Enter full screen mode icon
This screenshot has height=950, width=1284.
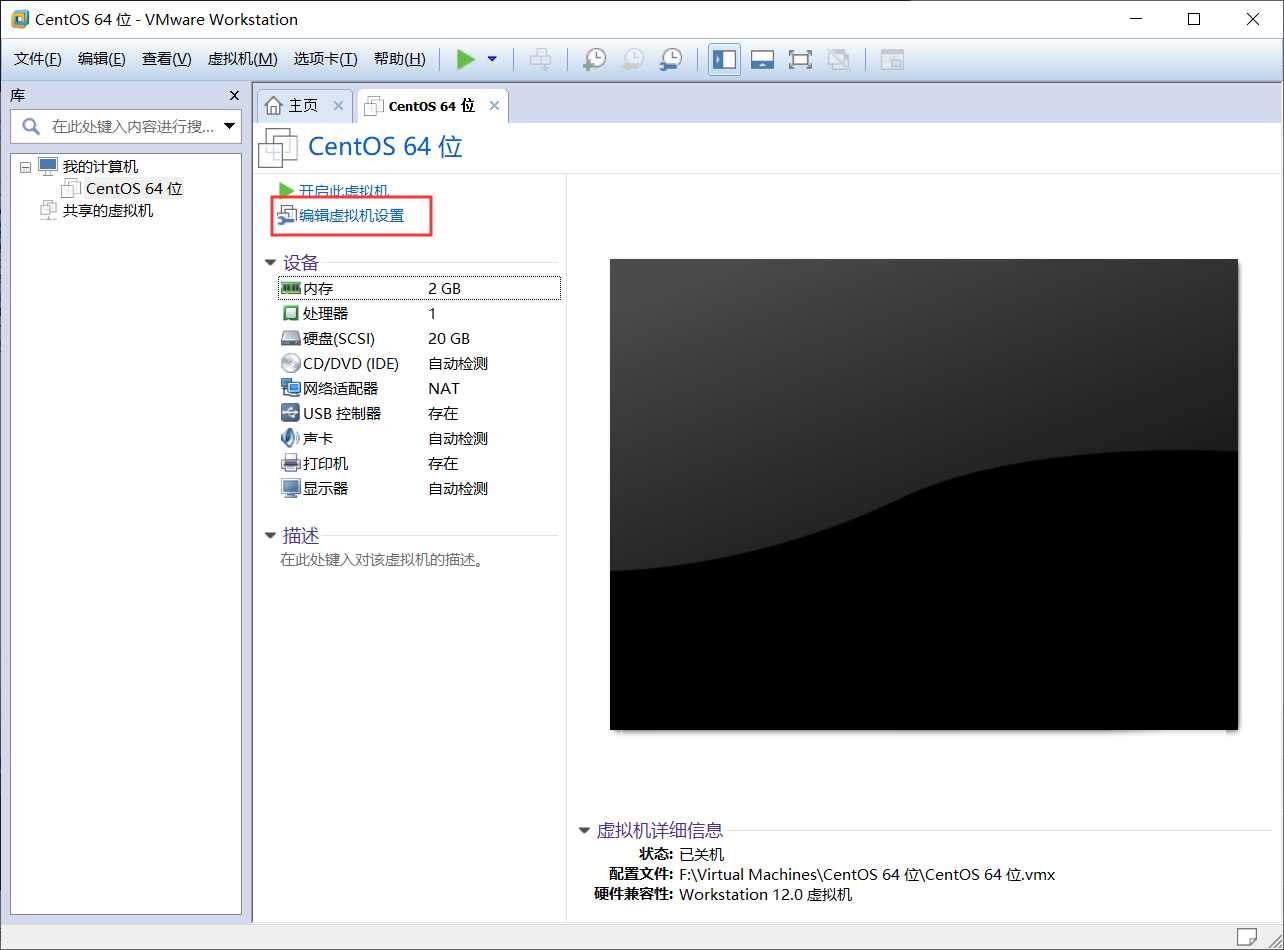click(800, 59)
